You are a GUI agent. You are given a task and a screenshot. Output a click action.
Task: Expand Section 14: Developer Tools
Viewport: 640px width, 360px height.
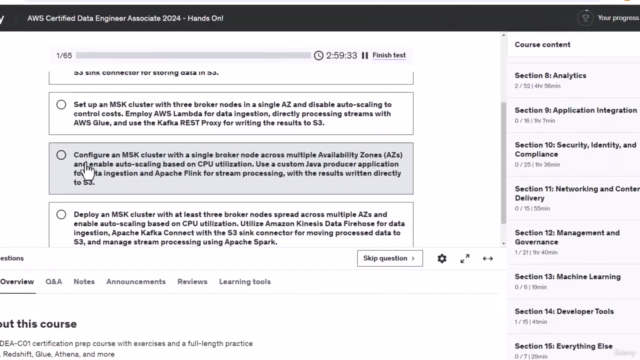[x=573, y=316]
